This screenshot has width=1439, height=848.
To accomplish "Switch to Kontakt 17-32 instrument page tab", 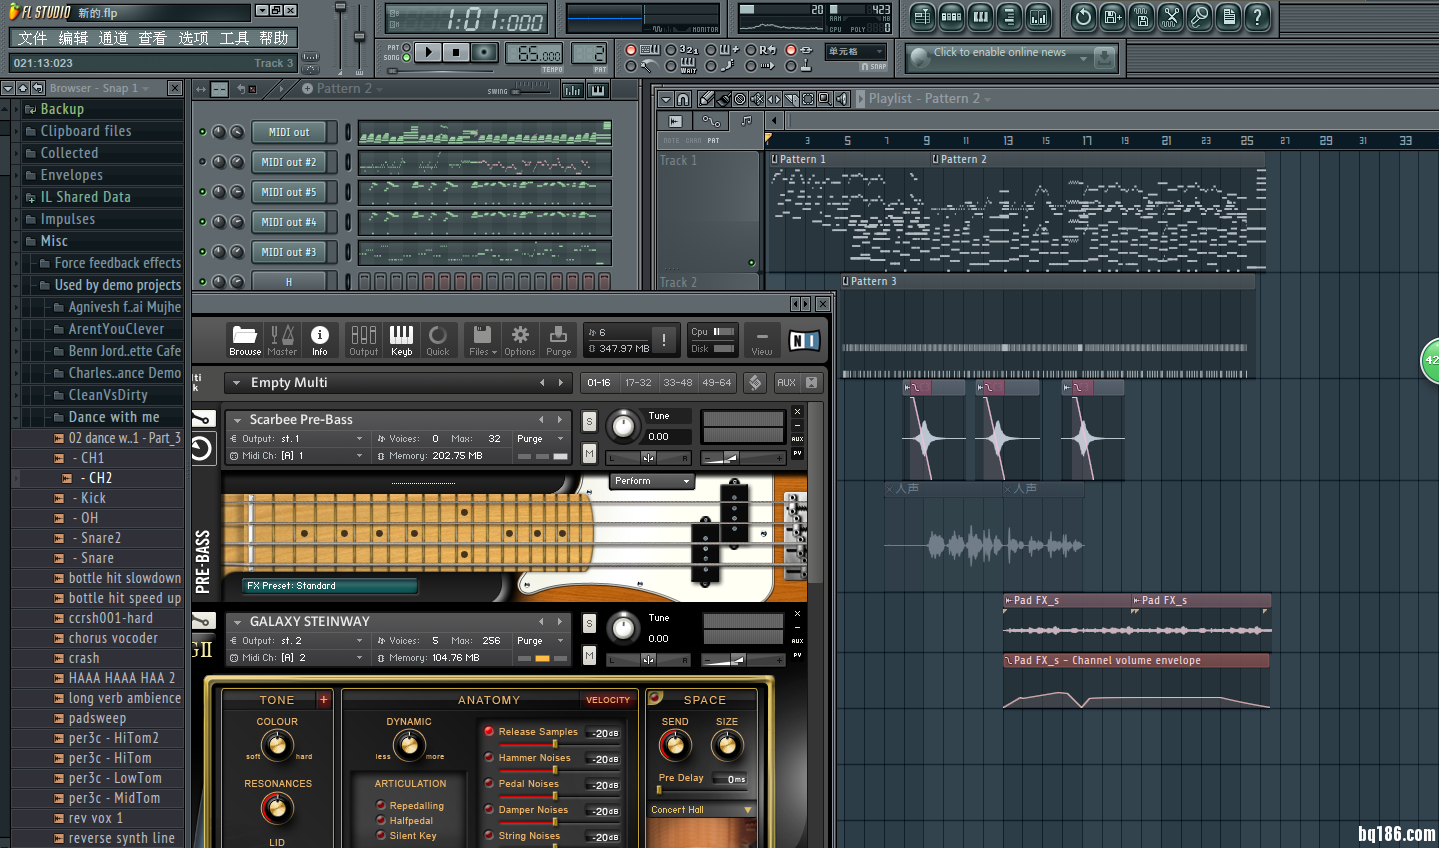I will point(638,382).
